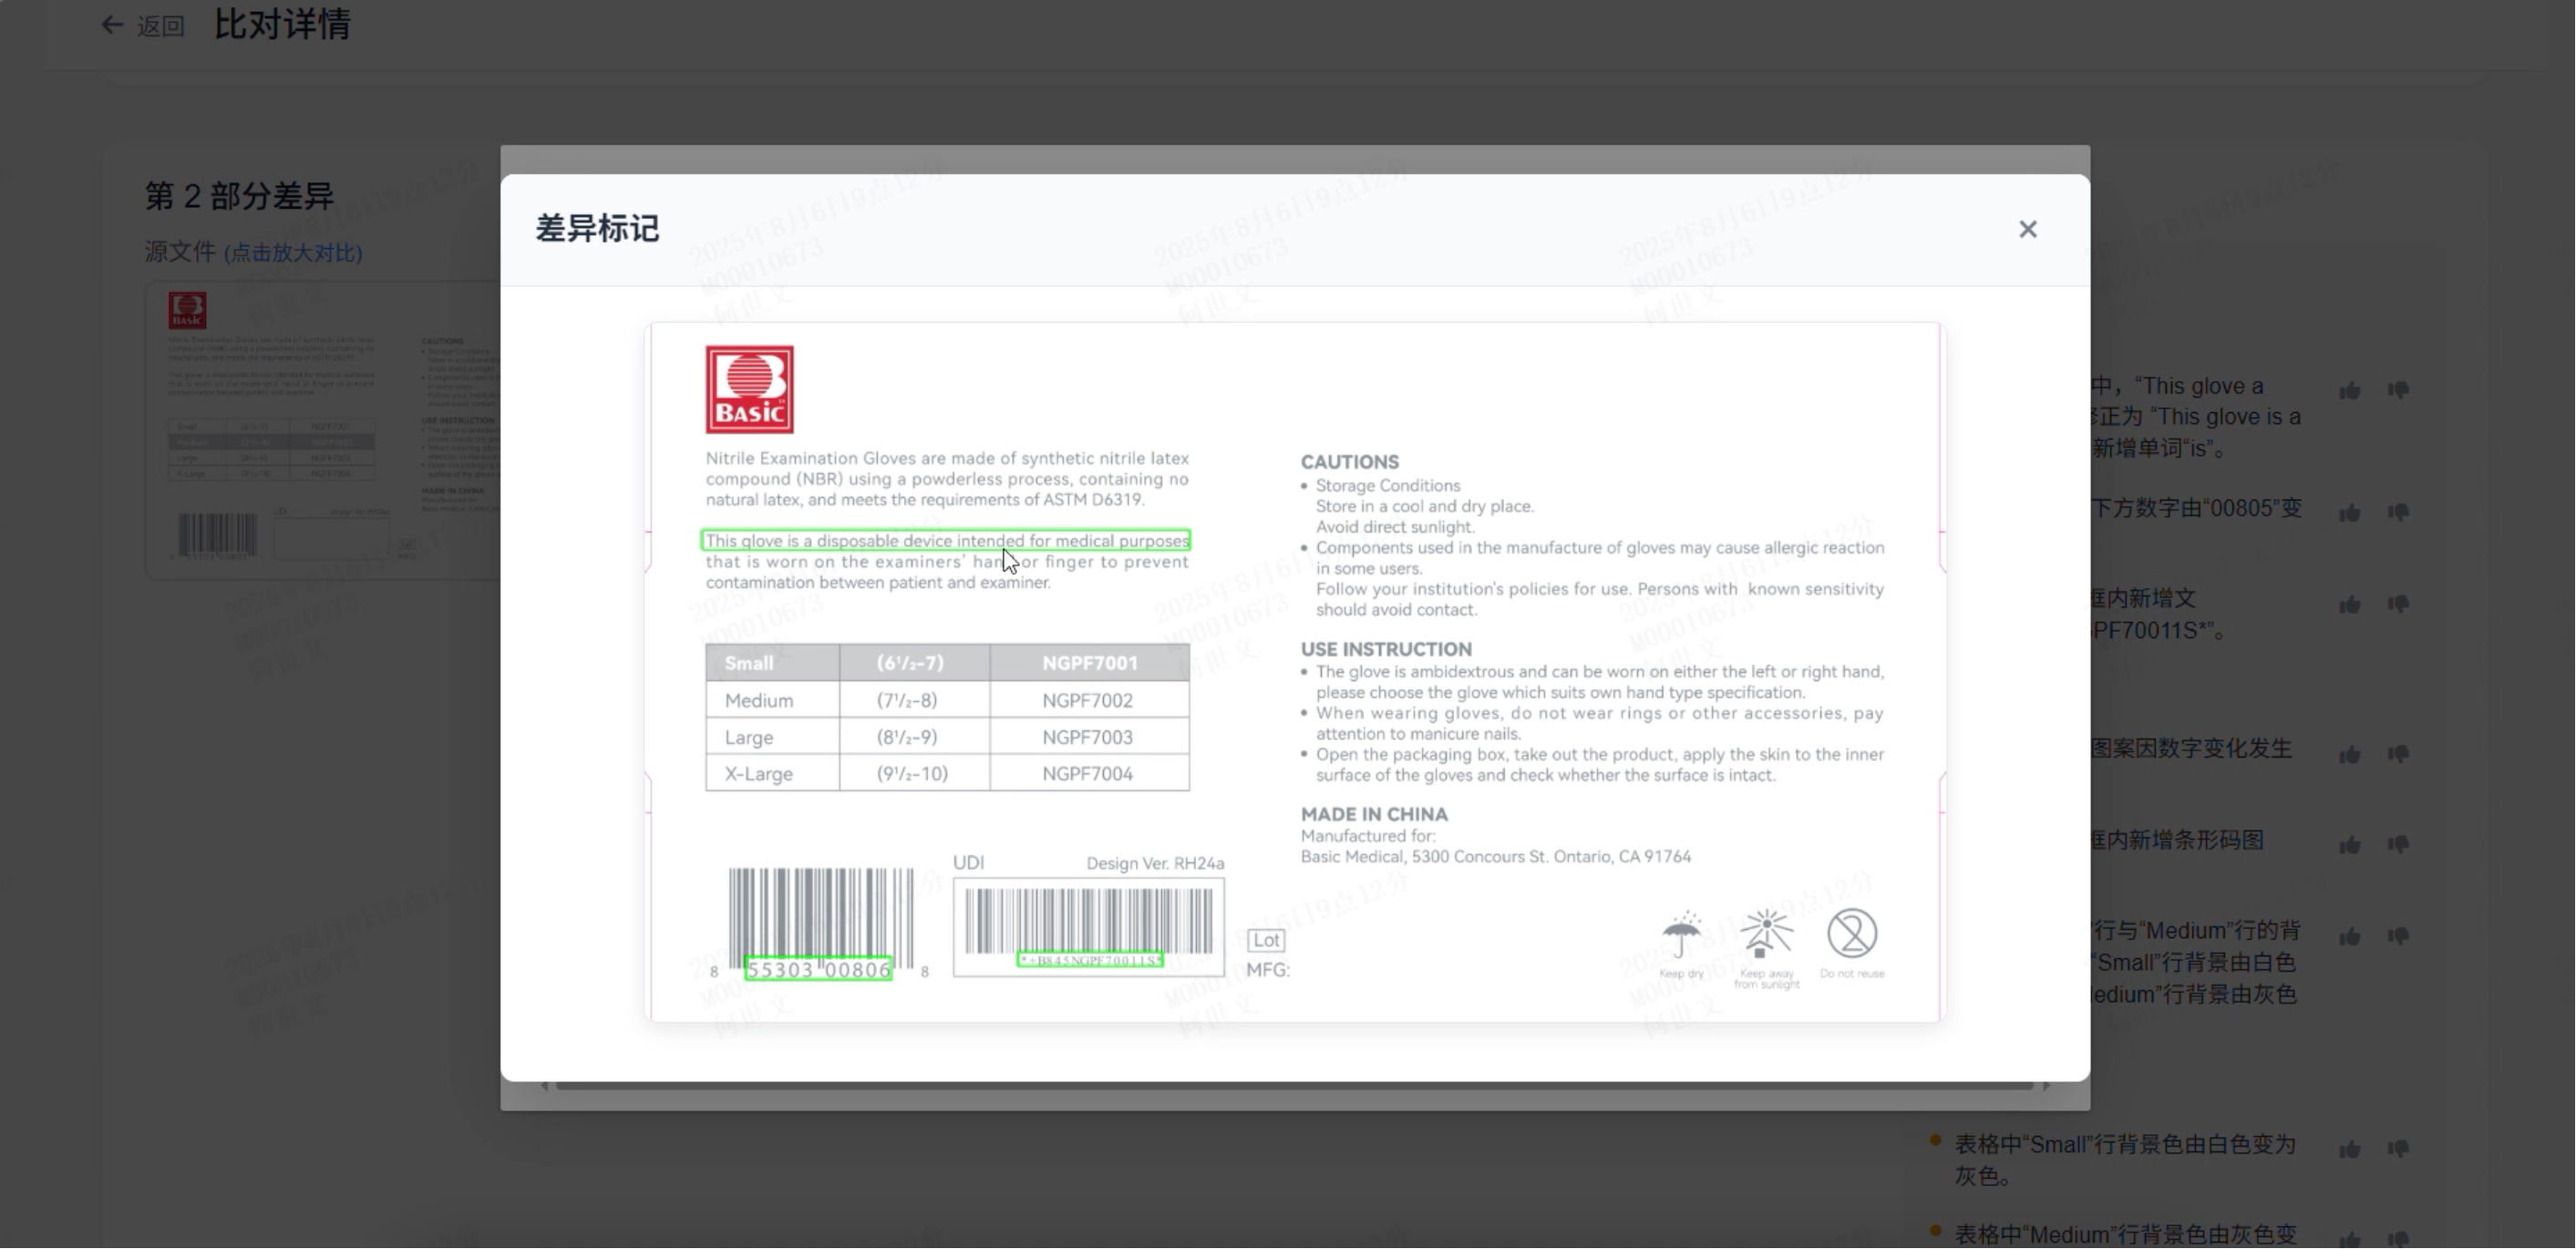Click the Basic logo in the label image

click(x=750, y=390)
